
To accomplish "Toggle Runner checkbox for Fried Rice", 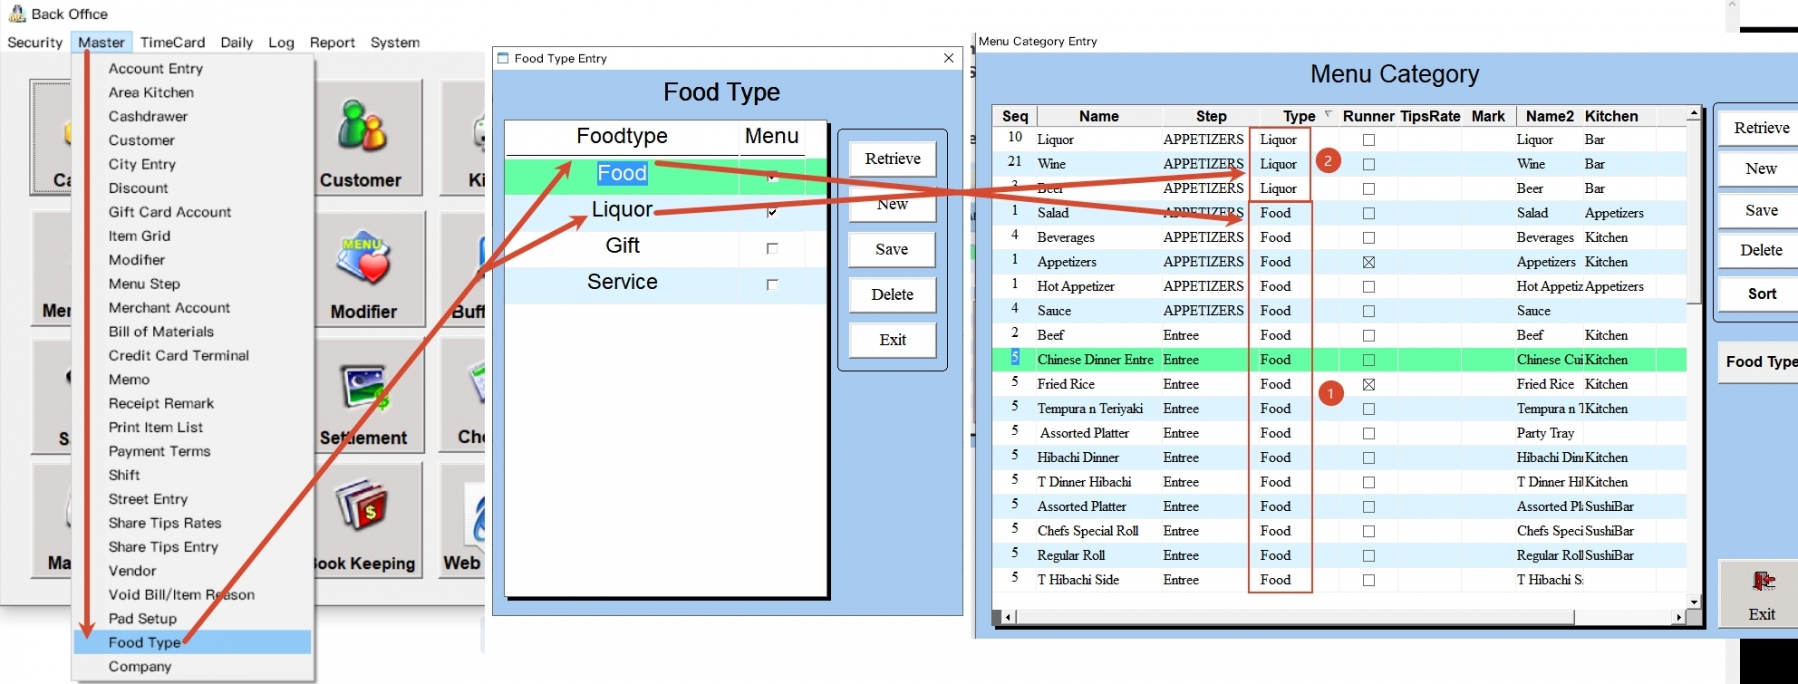I will click(1369, 385).
